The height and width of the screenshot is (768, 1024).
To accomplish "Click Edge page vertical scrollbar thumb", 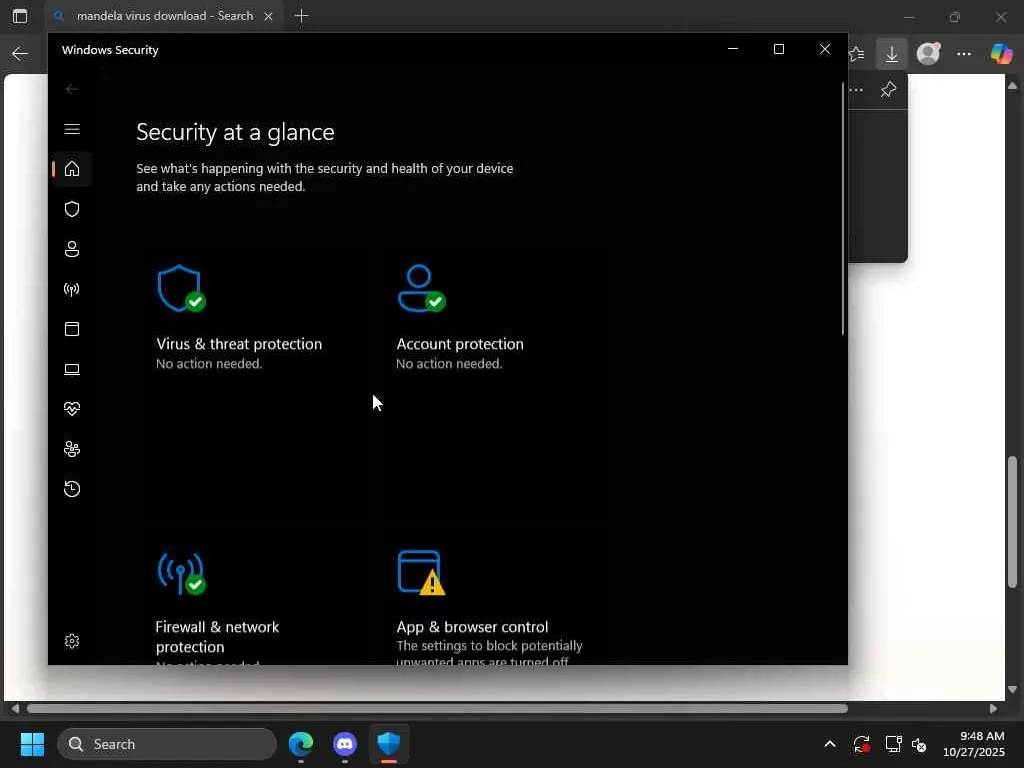I will click(1012, 521).
